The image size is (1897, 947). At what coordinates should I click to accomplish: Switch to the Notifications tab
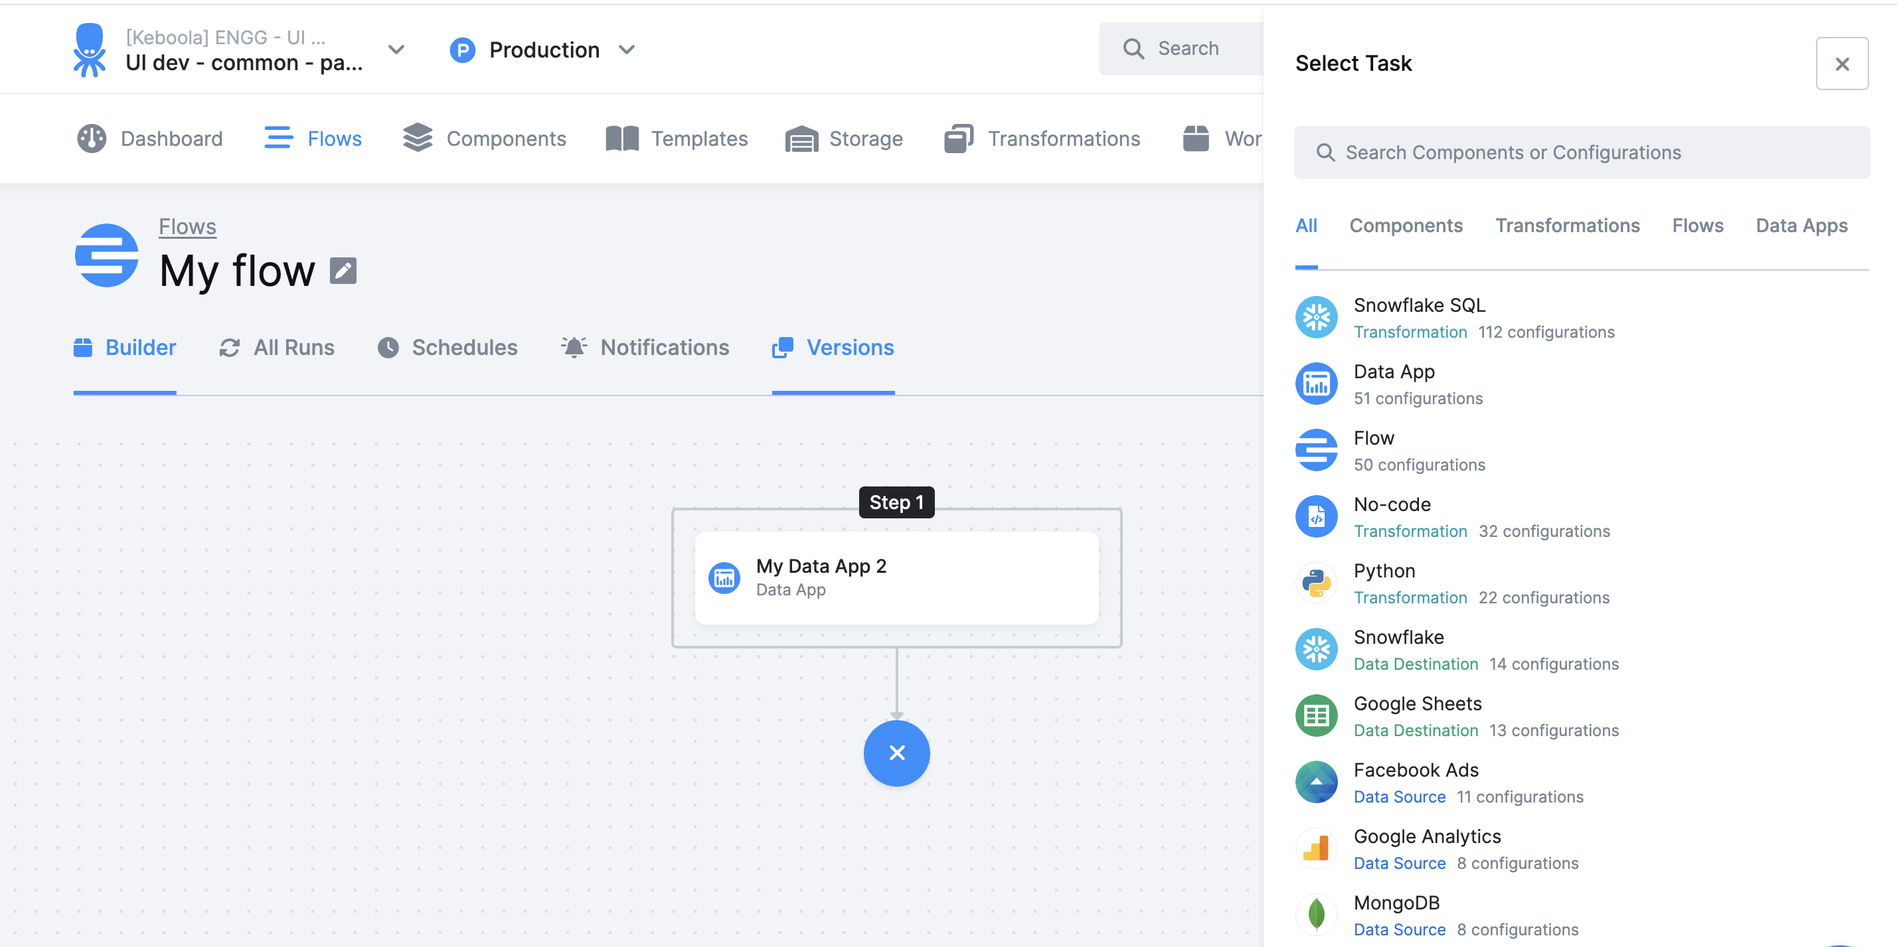[x=645, y=347]
